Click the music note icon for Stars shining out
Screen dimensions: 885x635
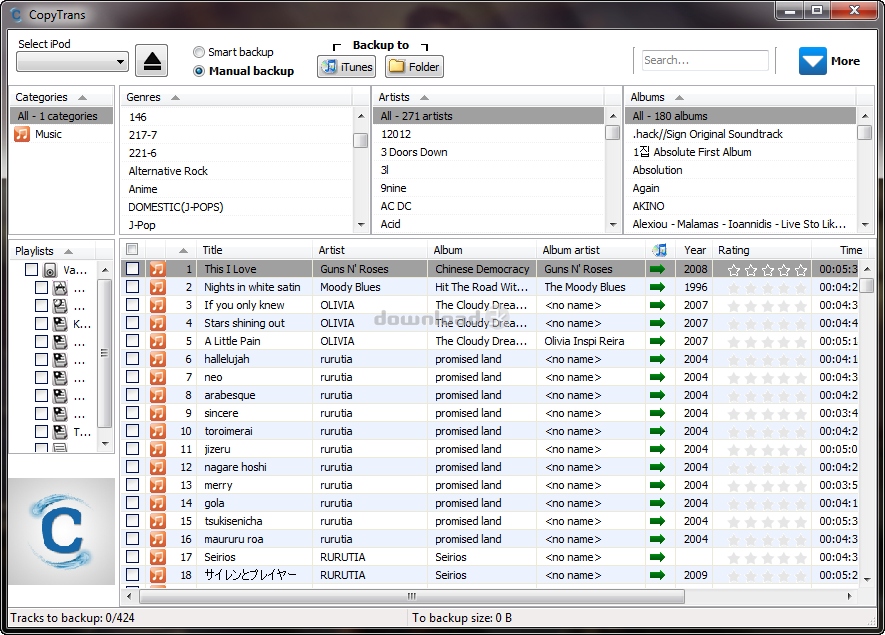157,323
